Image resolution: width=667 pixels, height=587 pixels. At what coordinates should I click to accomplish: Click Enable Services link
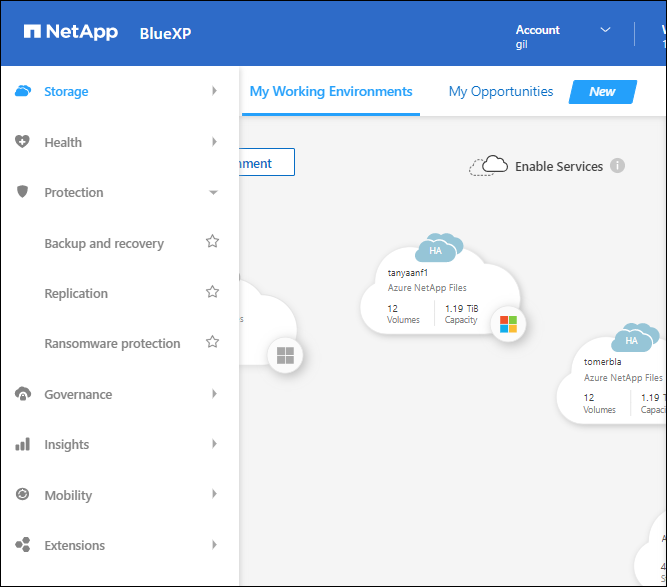coord(558,166)
